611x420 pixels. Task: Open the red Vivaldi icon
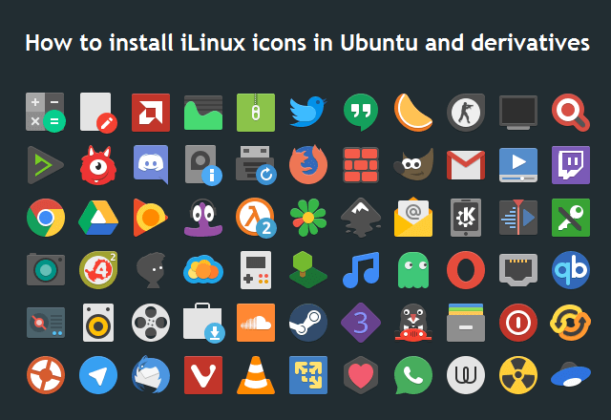click(203, 375)
